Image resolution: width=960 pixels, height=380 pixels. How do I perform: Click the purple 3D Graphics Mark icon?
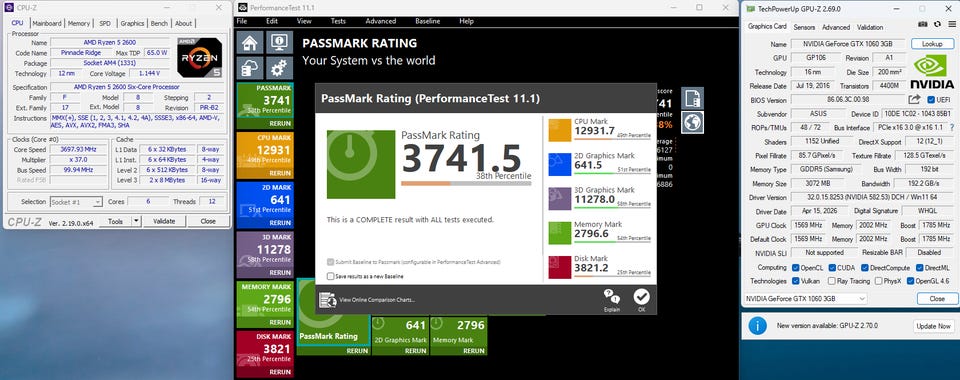click(x=560, y=198)
